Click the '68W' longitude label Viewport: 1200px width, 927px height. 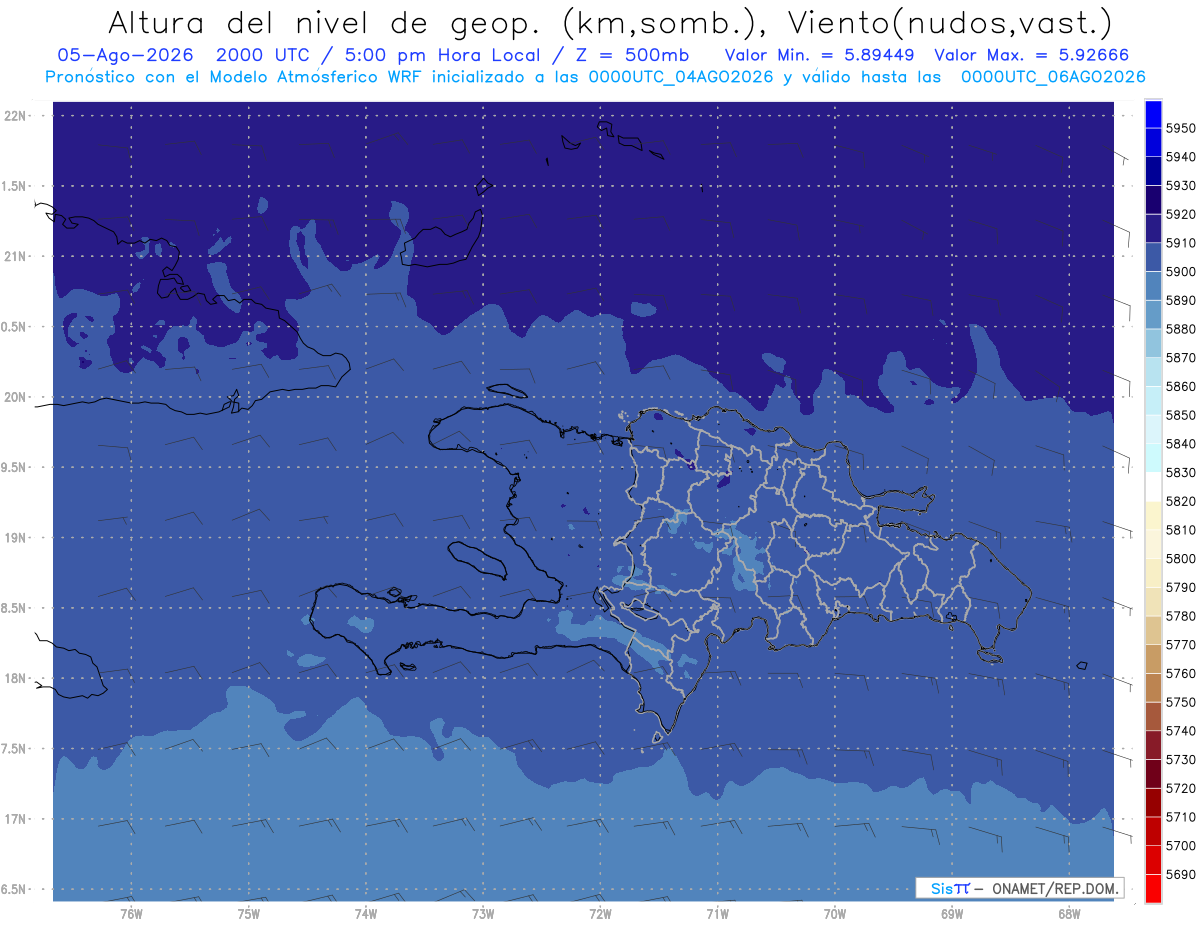(x=1069, y=913)
